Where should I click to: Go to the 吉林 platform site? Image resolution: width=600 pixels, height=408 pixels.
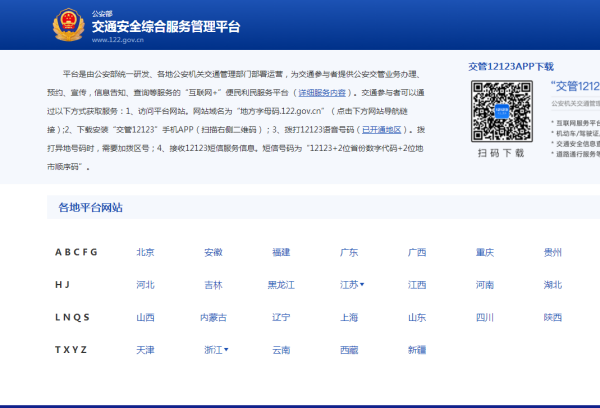pyautogui.click(x=214, y=285)
